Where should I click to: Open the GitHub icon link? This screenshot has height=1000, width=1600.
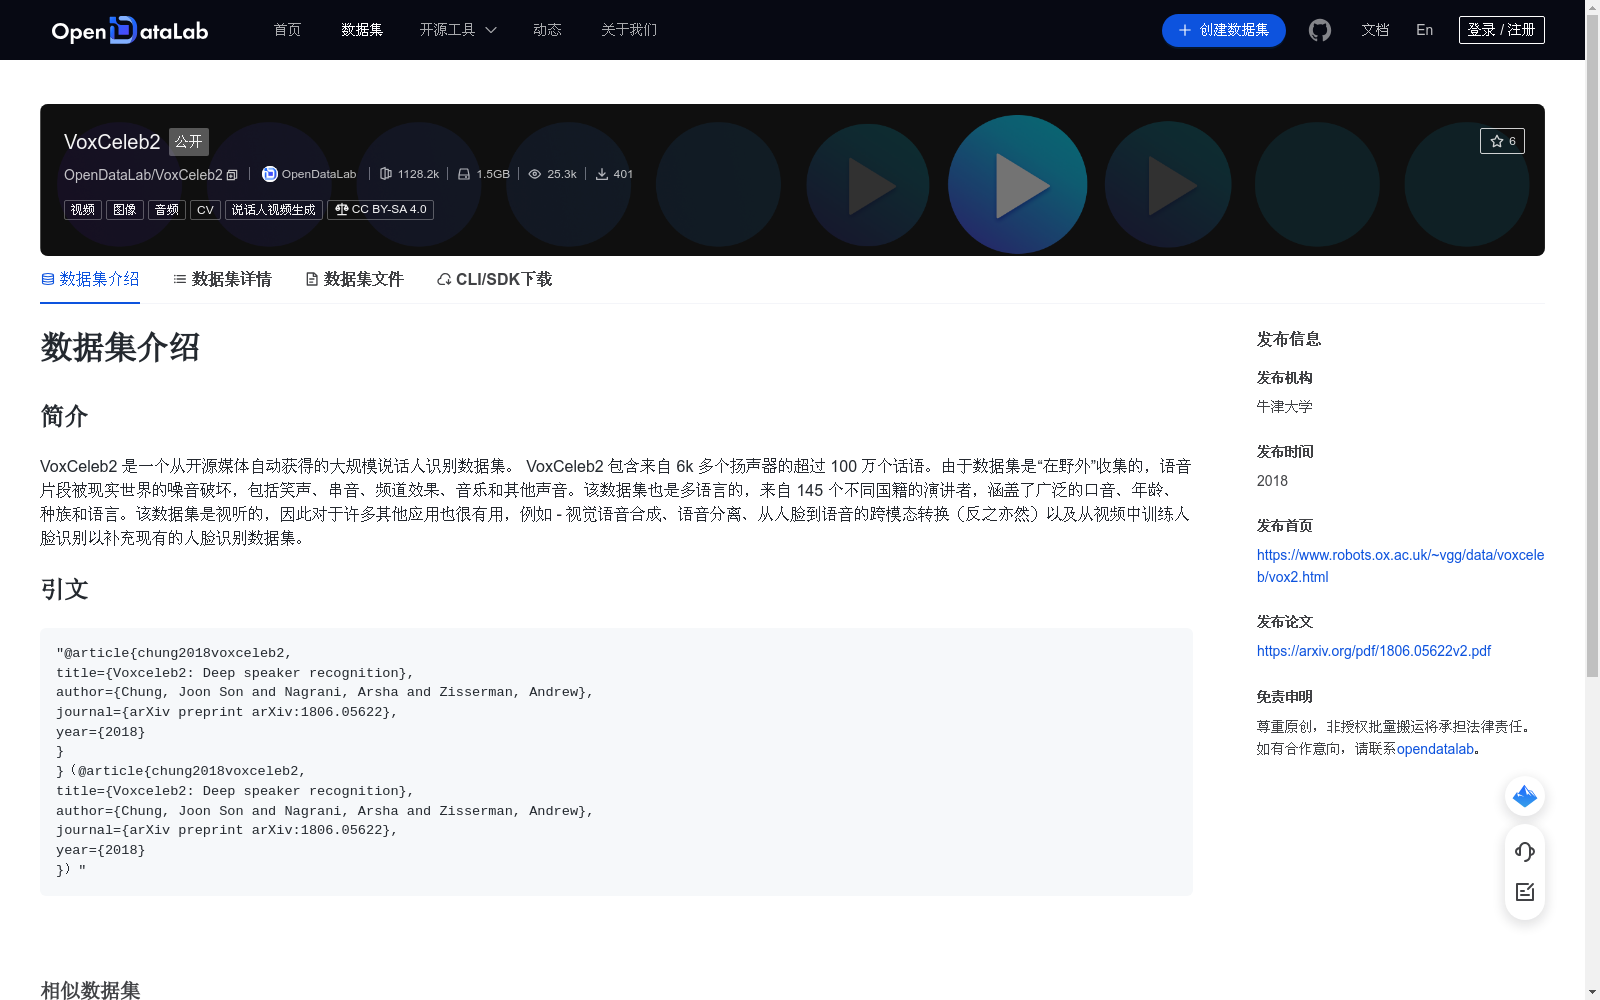pyautogui.click(x=1320, y=30)
